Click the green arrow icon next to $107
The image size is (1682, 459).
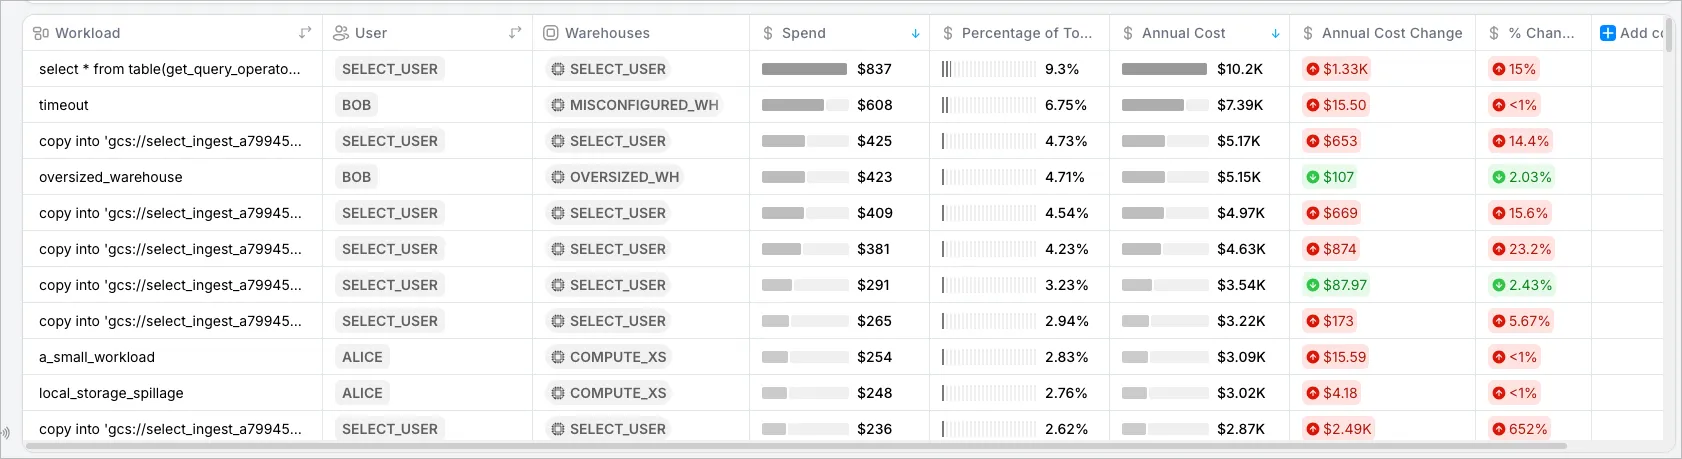pos(1312,177)
